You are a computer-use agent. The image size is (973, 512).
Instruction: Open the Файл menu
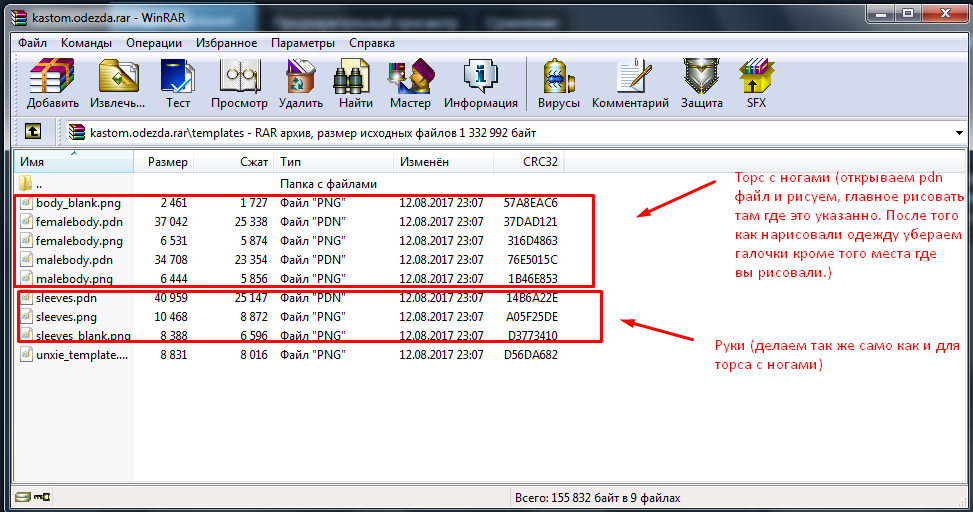pyautogui.click(x=32, y=43)
